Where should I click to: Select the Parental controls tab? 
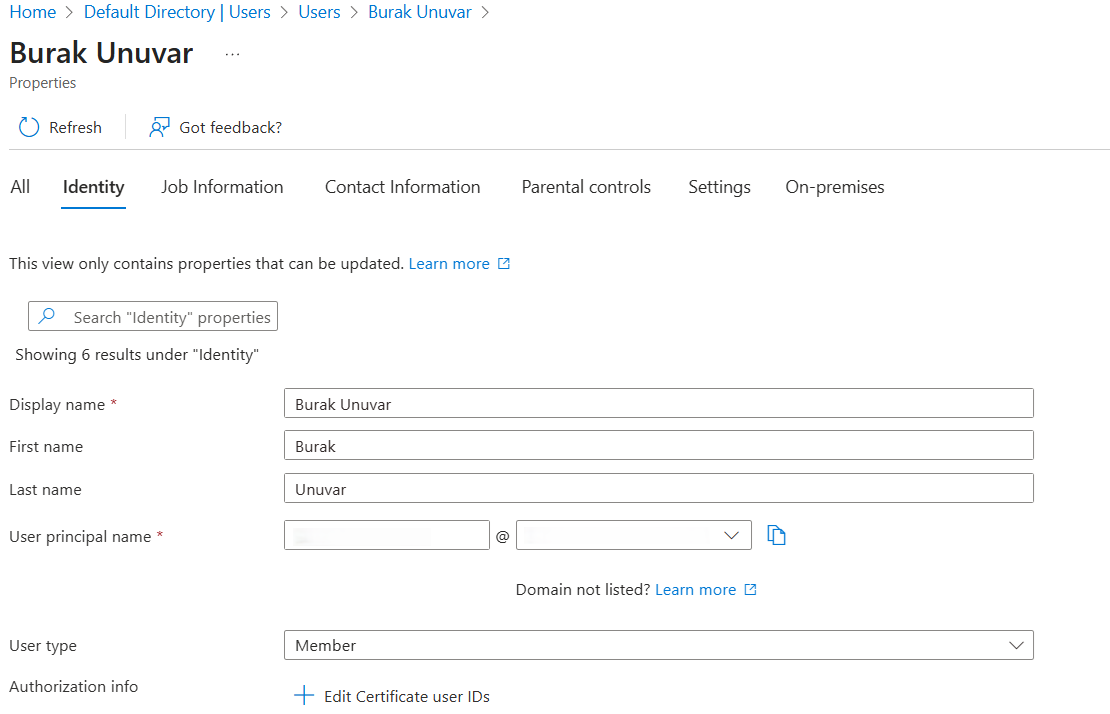tap(586, 187)
